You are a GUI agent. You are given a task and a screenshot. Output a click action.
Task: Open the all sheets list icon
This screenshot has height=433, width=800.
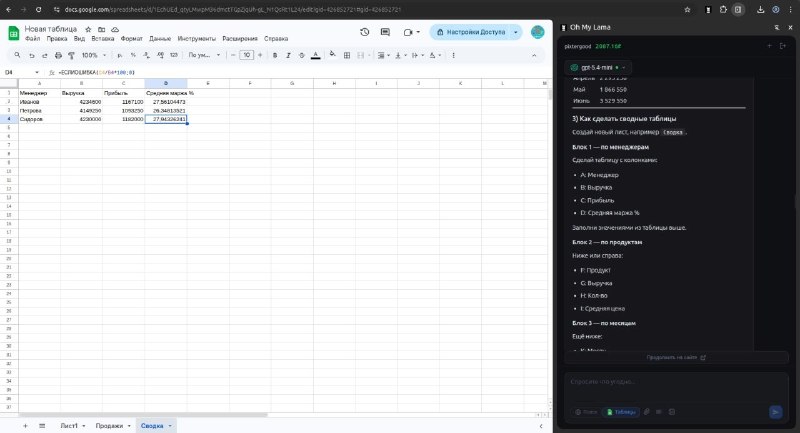[x=41, y=425]
